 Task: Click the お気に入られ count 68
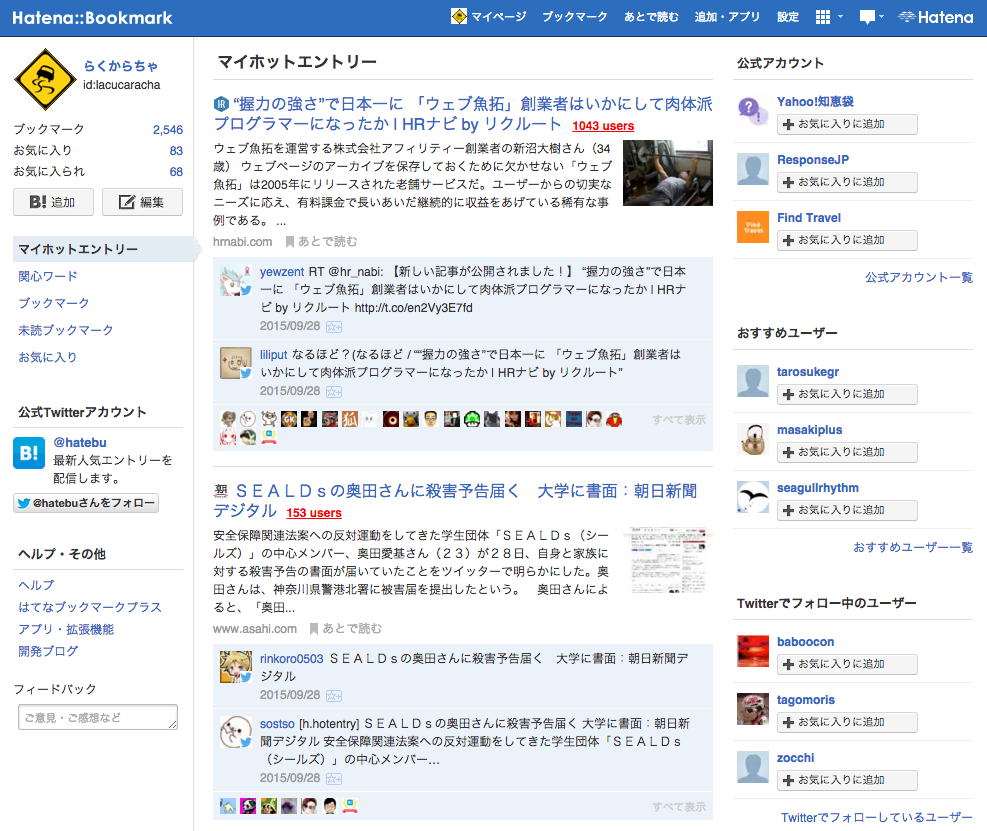176,171
